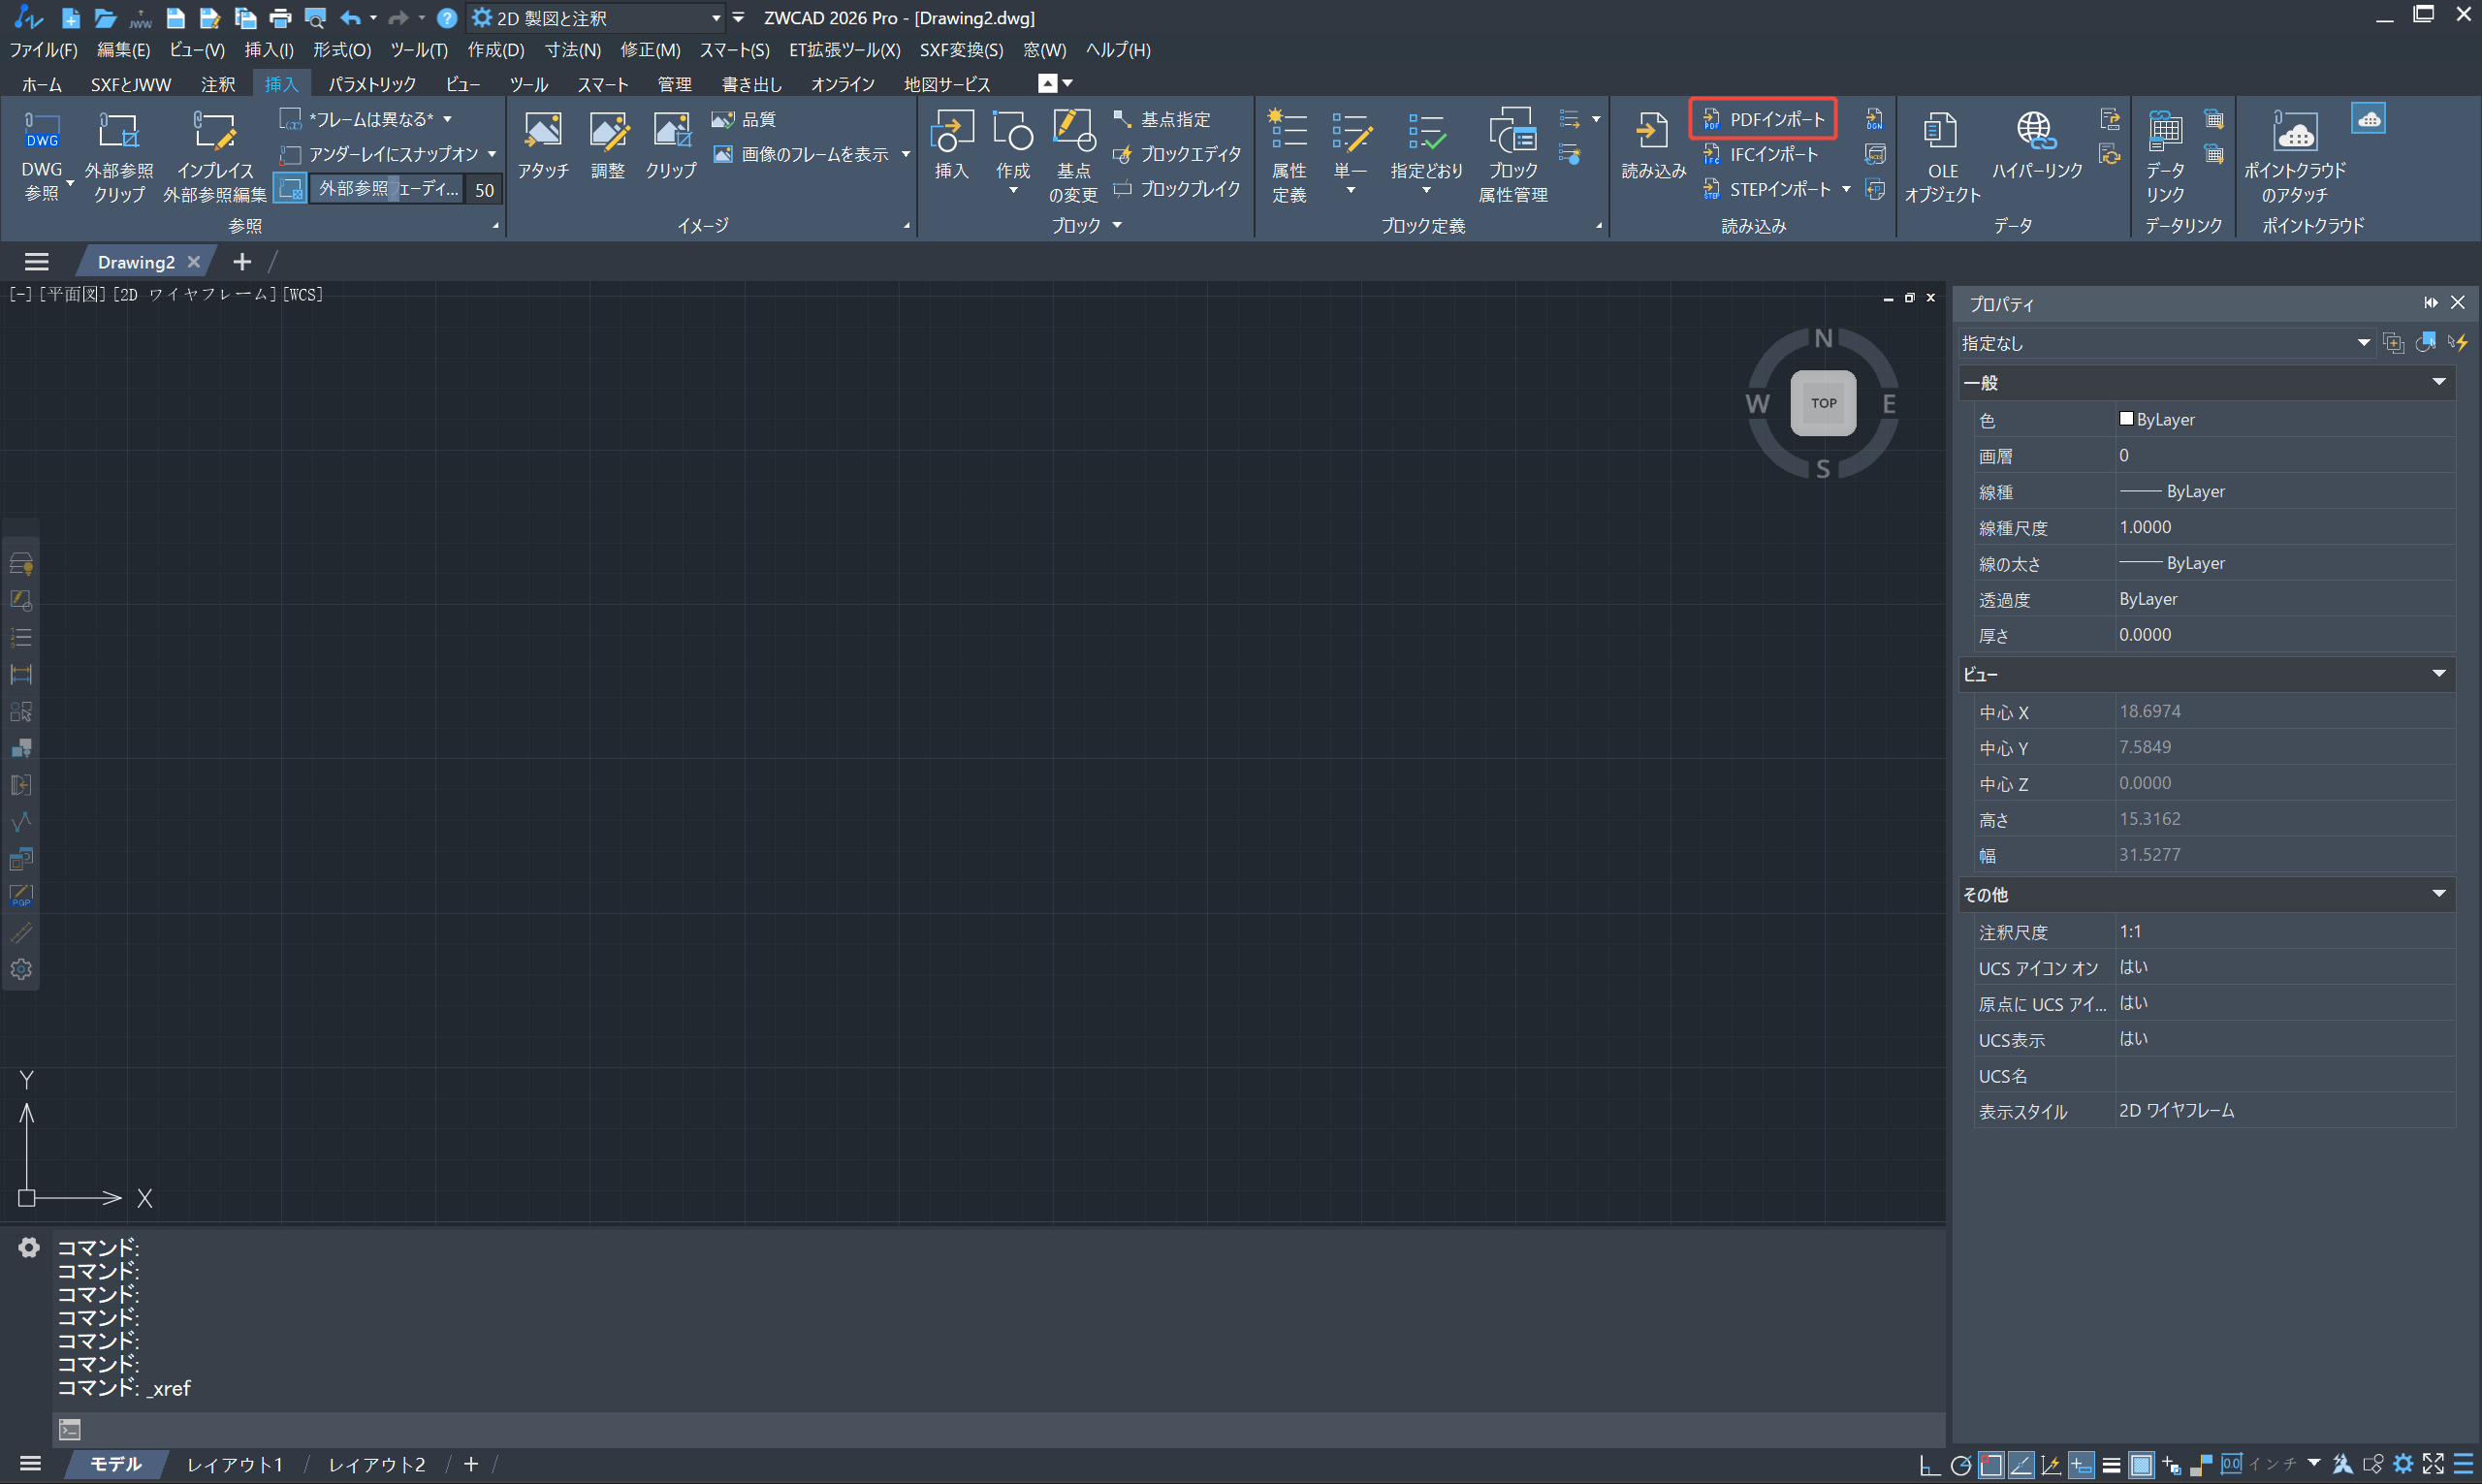Open the 2D 製図と注釈 workspace dropdown
2482x1484 pixels.
(597, 18)
